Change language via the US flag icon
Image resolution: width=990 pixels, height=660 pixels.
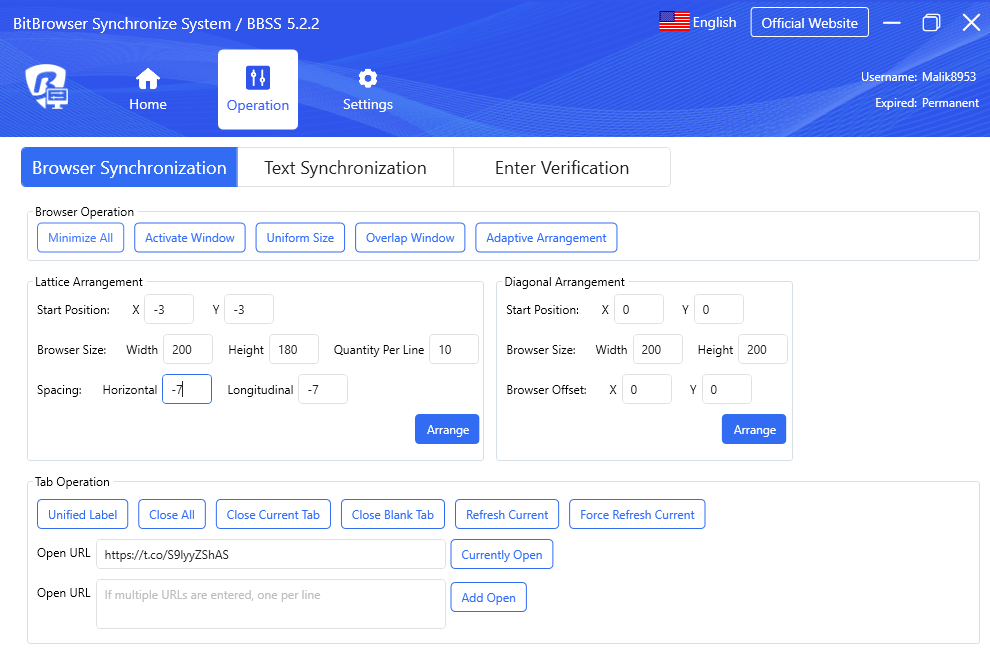click(674, 21)
